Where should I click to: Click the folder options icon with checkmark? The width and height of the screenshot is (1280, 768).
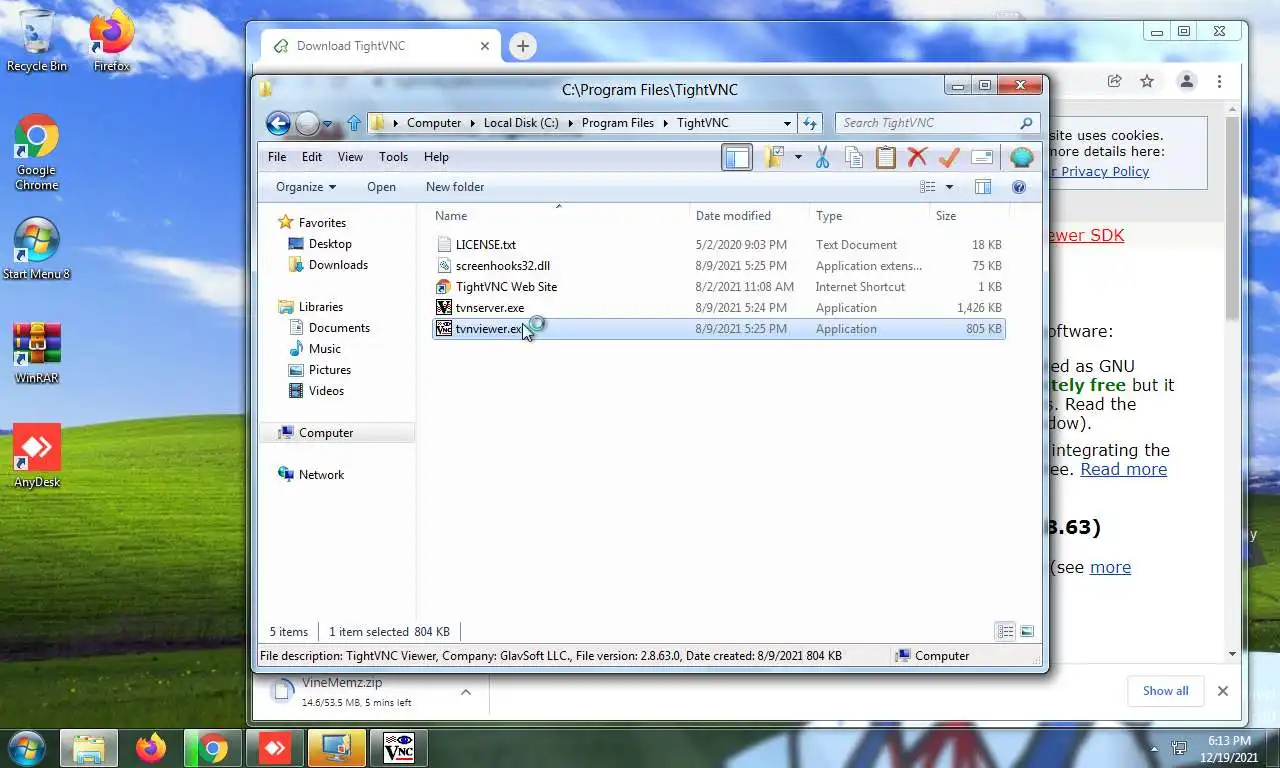774,157
